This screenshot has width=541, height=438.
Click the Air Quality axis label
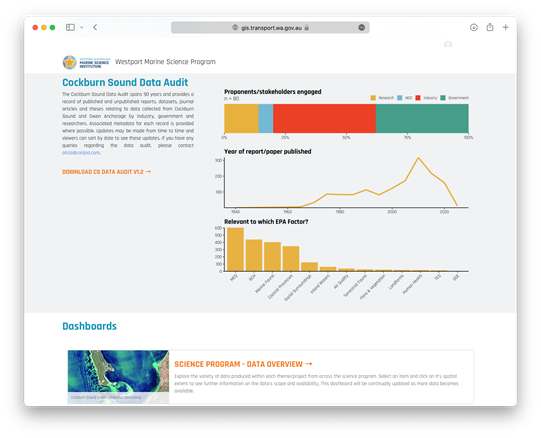341,282
